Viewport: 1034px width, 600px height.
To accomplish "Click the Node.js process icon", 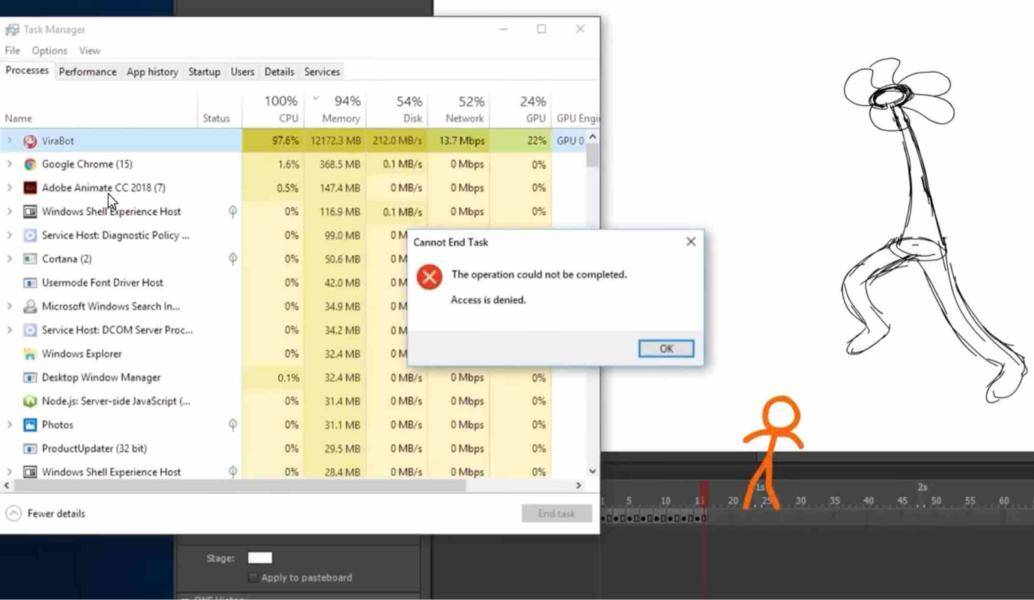I will click(30, 402).
